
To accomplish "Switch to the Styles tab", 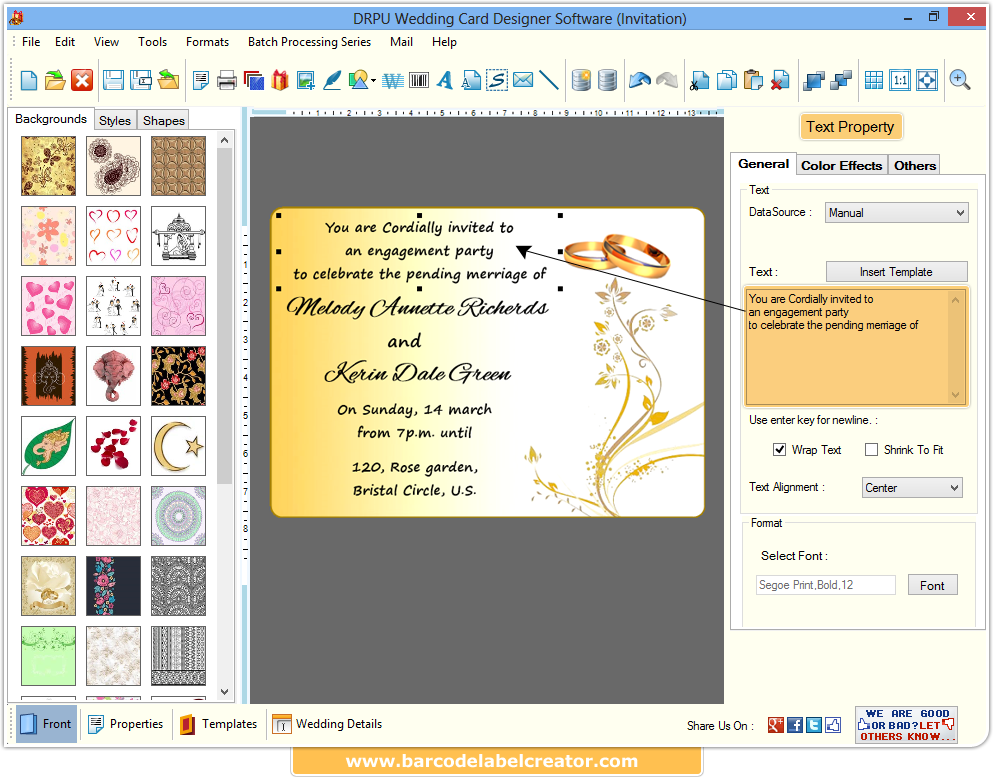I will [115, 120].
